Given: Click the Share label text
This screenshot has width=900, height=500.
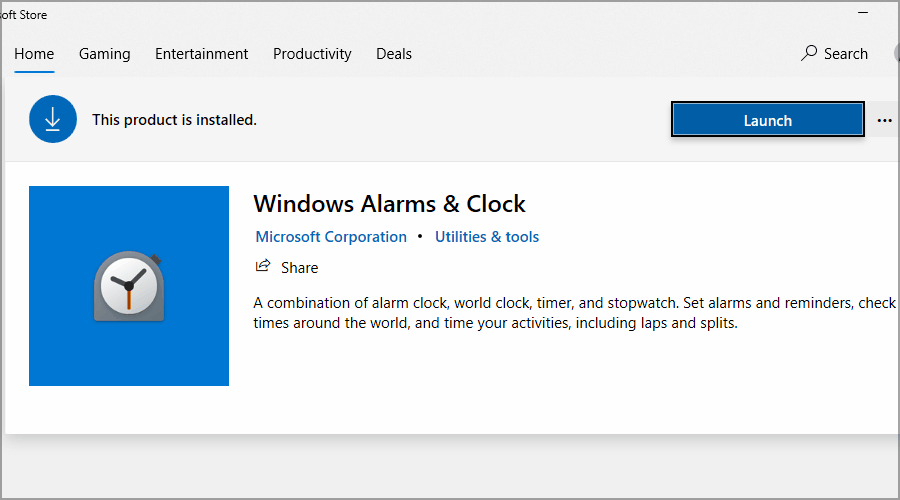Looking at the screenshot, I should [x=300, y=268].
